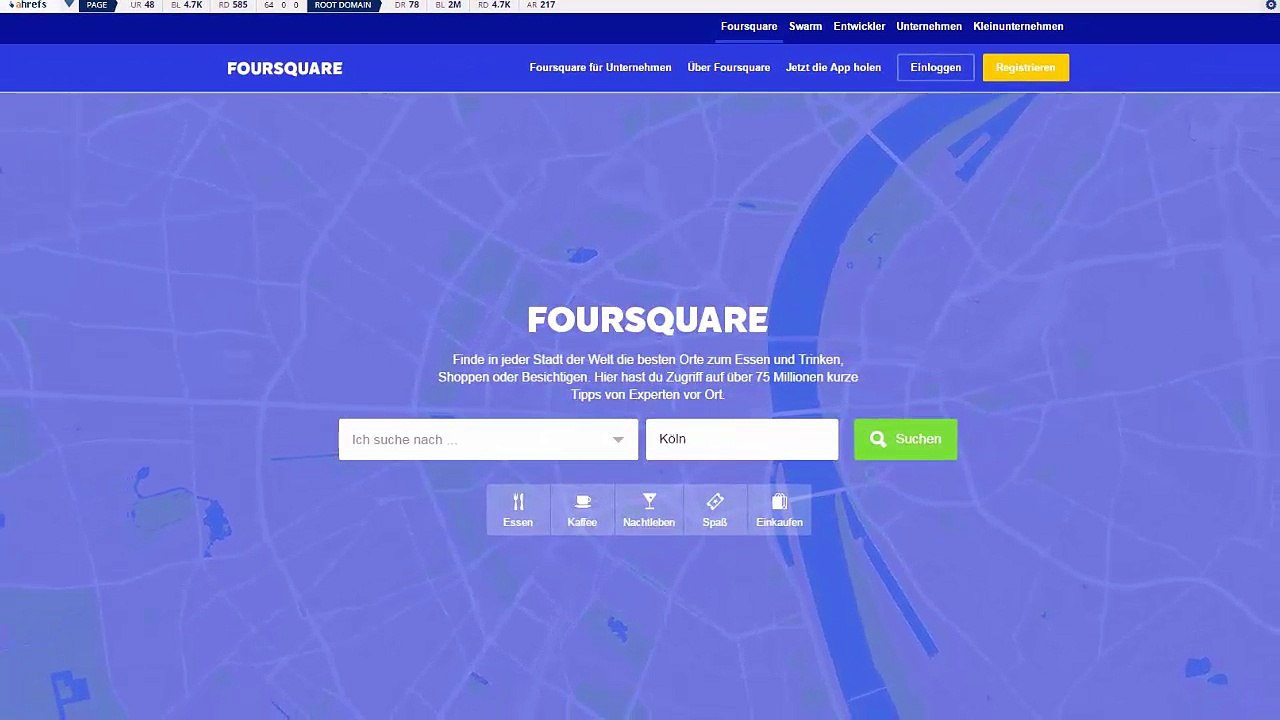This screenshot has height=720, width=1280.
Task: Click the RD 585 metric
Action: pyautogui.click(x=233, y=5)
